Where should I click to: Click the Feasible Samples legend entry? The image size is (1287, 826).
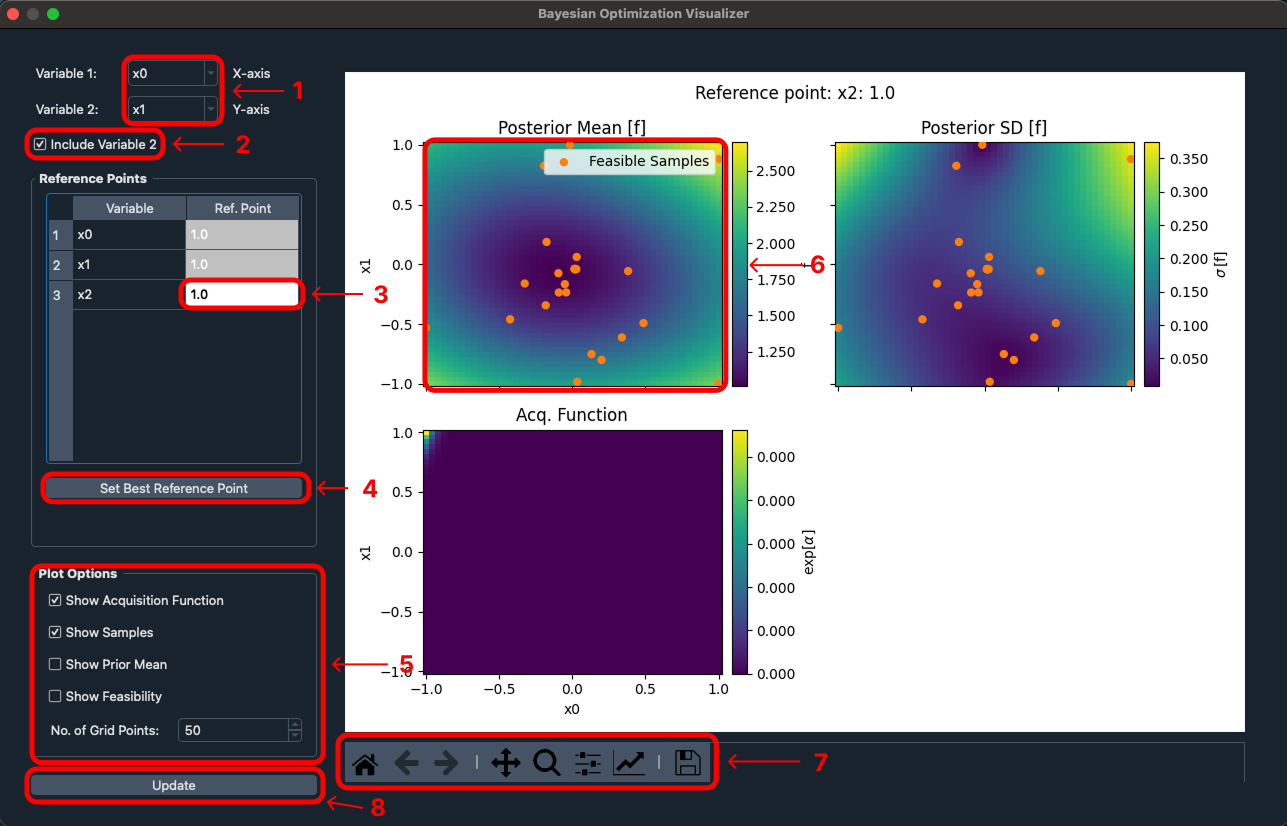coord(630,161)
